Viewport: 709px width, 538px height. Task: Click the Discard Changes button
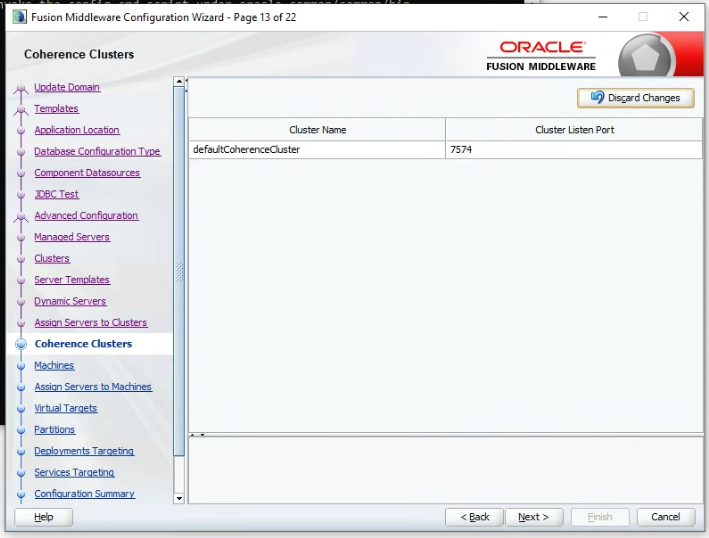point(635,98)
